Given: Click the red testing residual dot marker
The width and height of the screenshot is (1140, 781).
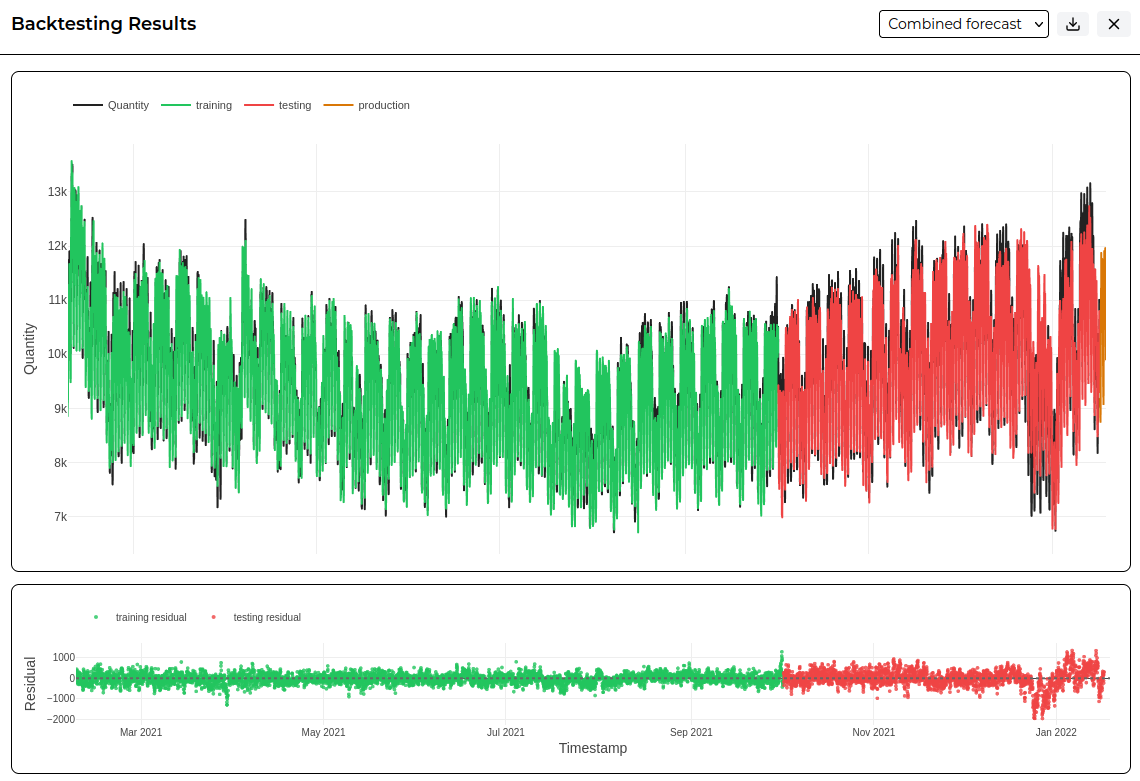Looking at the screenshot, I should (213, 617).
